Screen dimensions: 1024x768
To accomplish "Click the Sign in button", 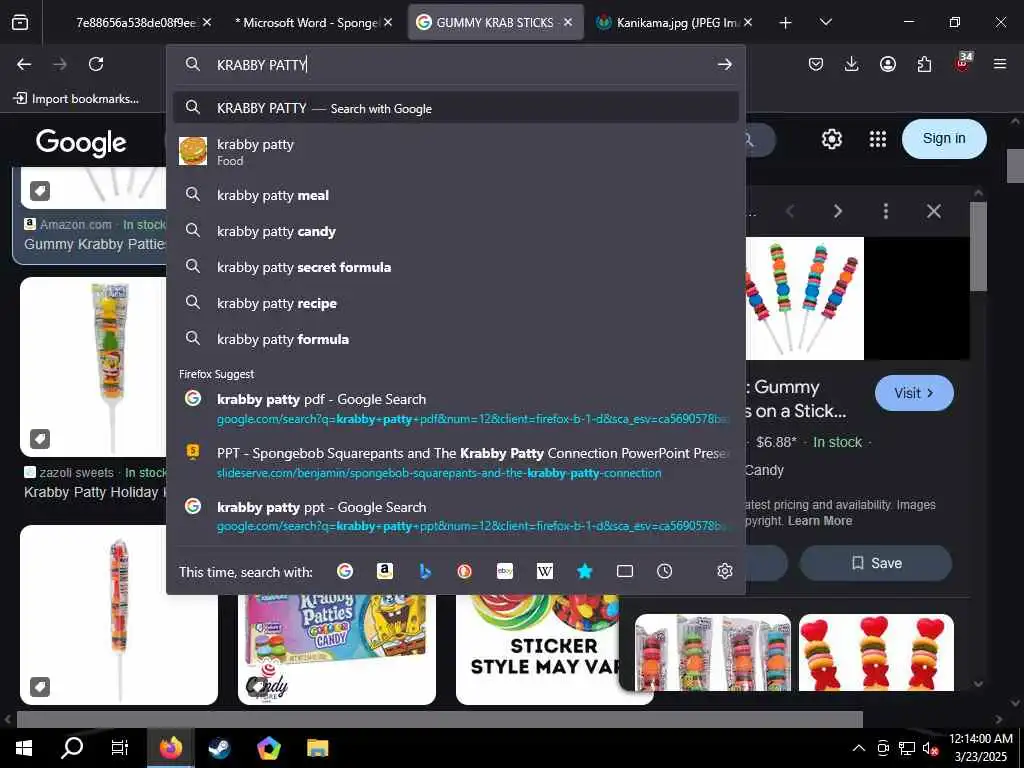I will click(944, 138).
